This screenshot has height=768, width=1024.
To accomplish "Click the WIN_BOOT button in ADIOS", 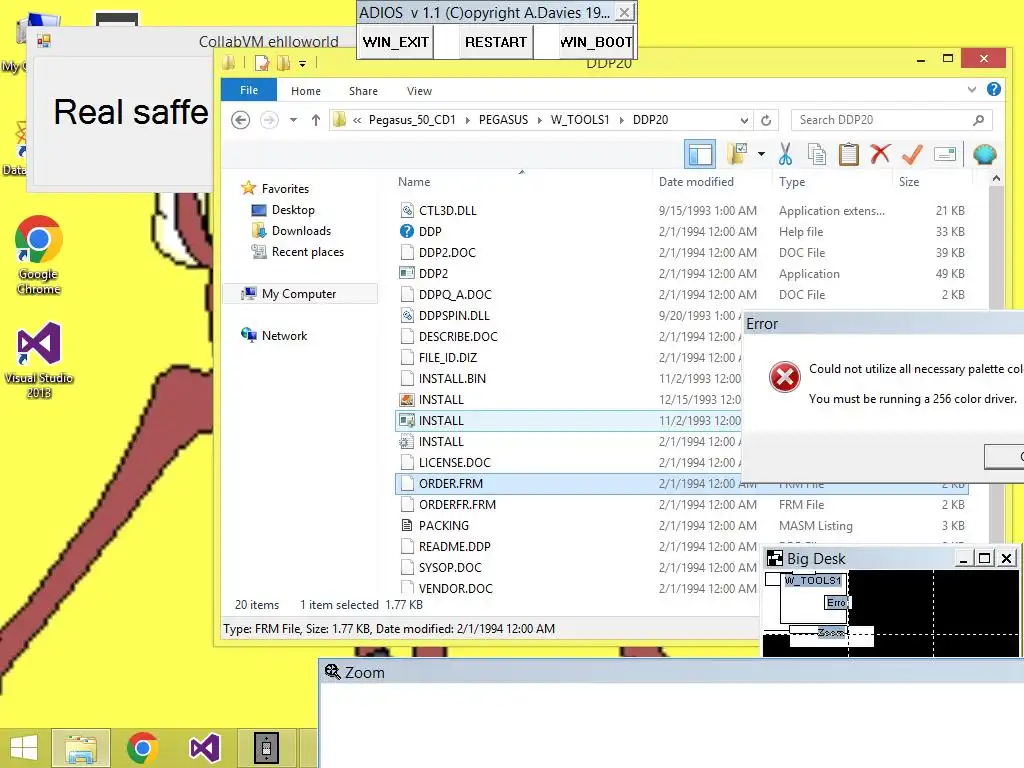I will (x=596, y=42).
